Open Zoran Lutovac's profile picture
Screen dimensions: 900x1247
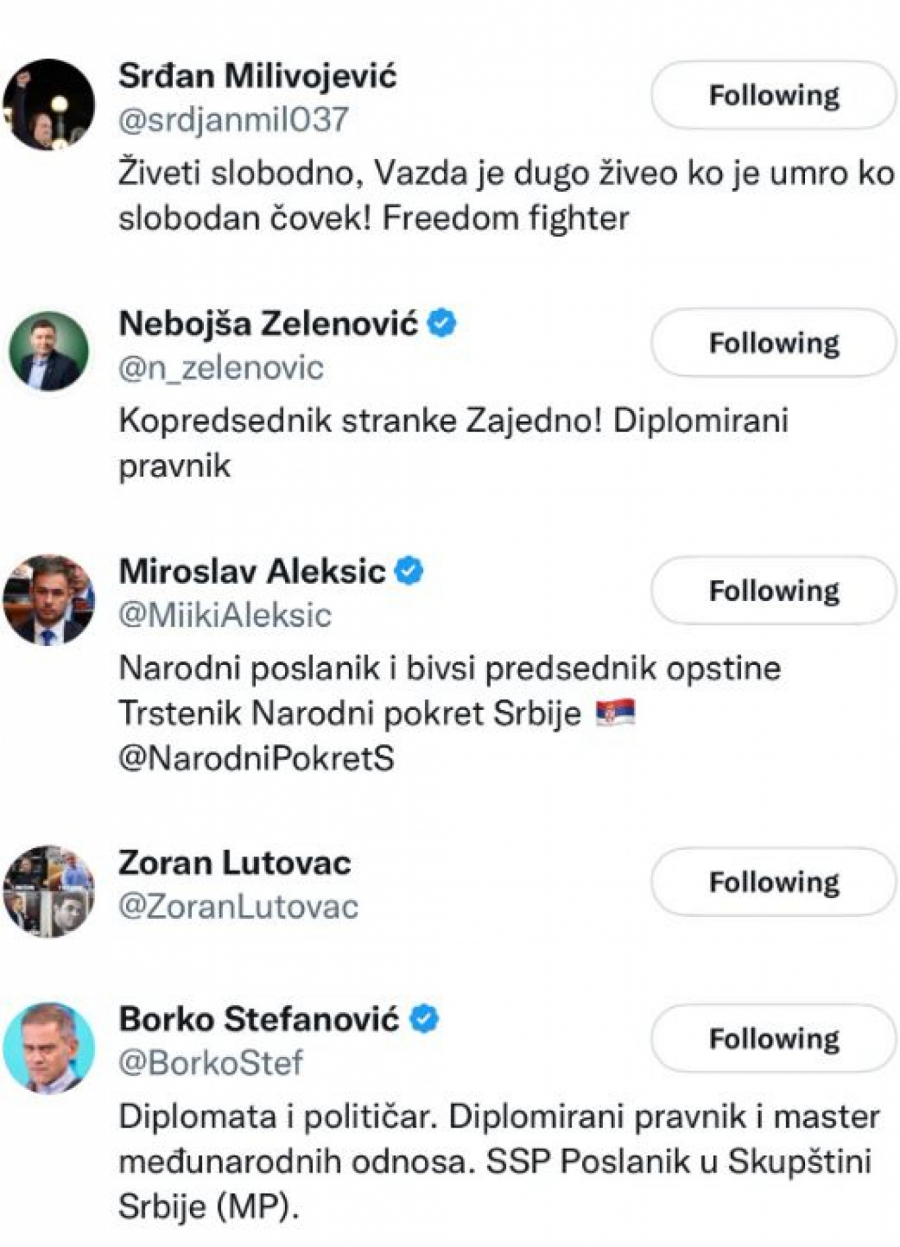coord(49,891)
